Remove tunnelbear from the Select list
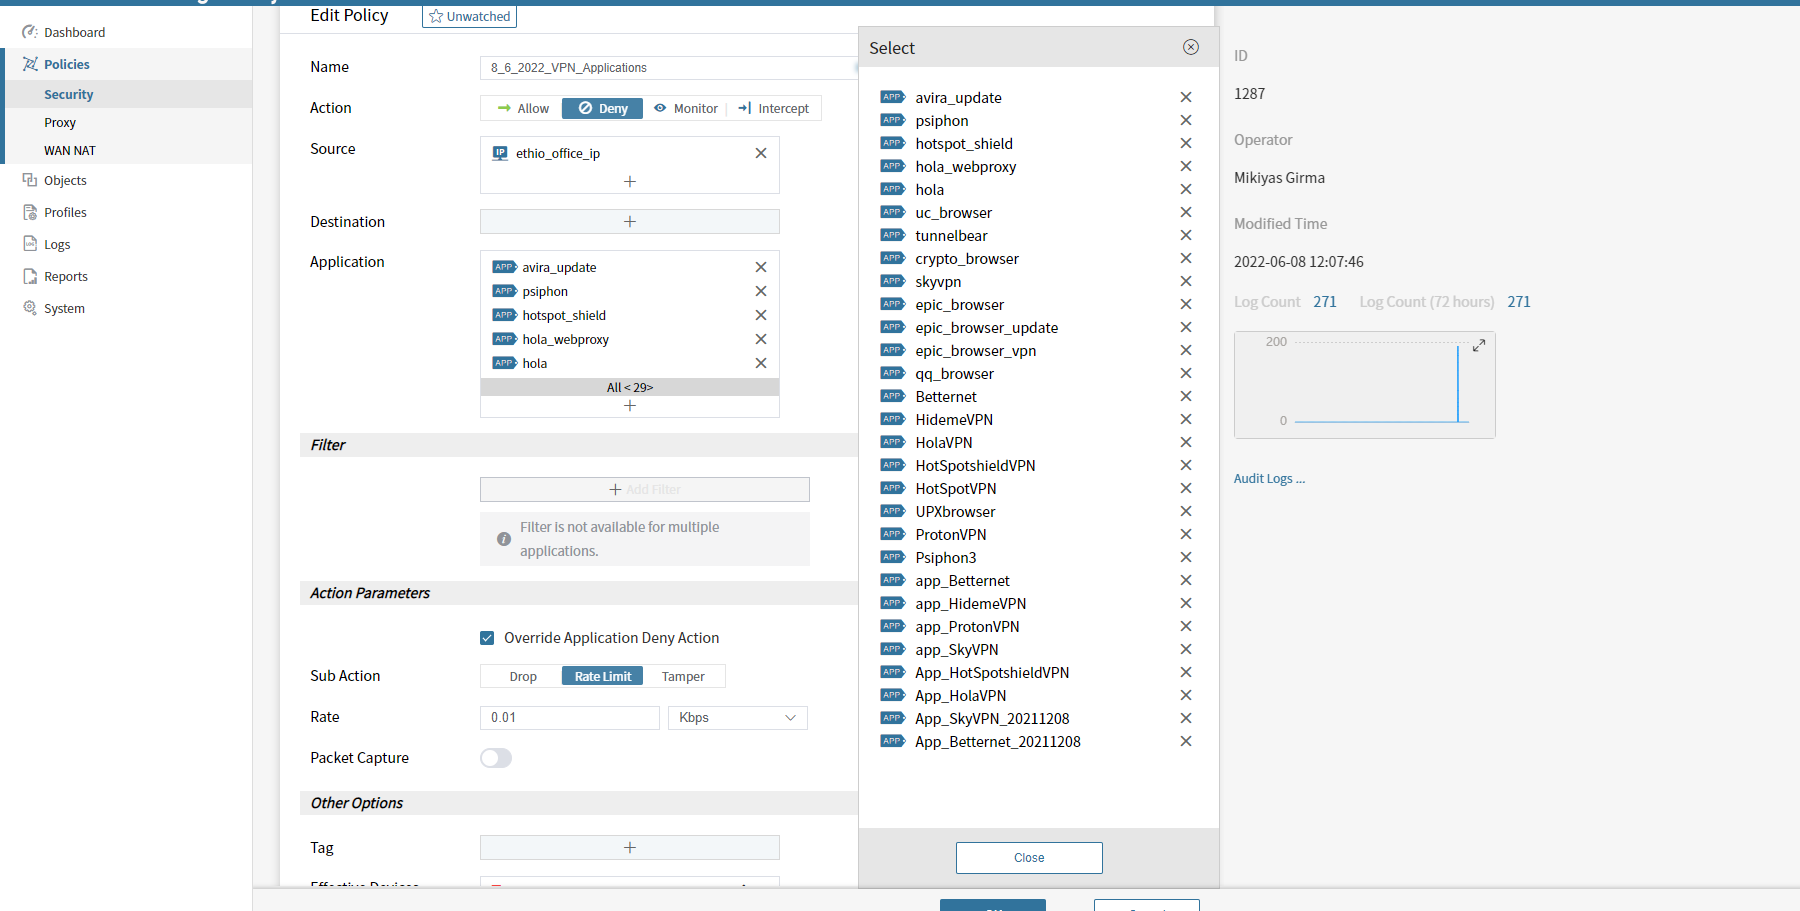 [x=1185, y=236]
